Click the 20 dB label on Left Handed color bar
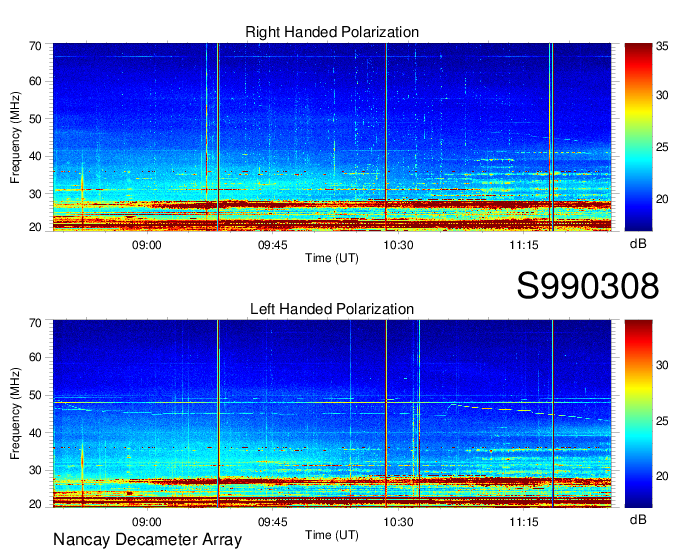This screenshot has width=680, height=552. (662, 476)
